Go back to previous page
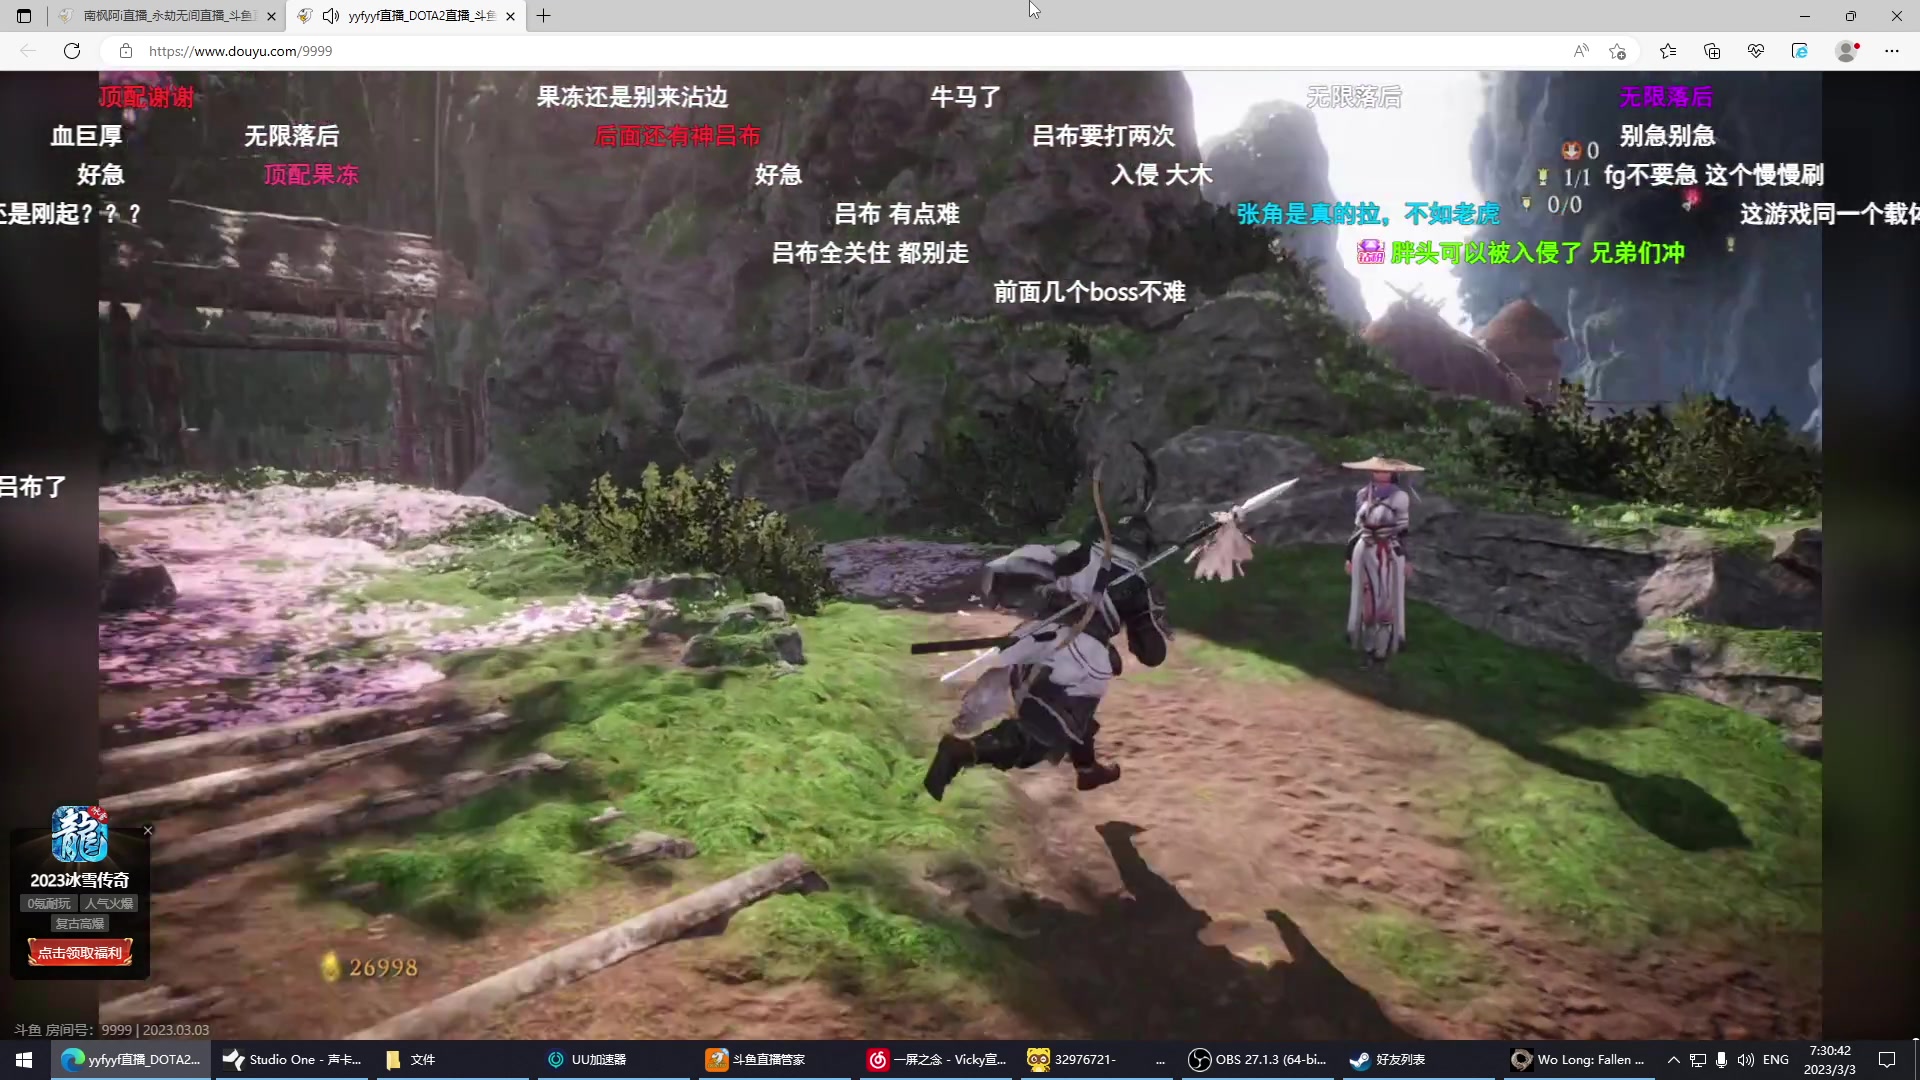Image resolution: width=1920 pixels, height=1080 pixels. (28, 51)
